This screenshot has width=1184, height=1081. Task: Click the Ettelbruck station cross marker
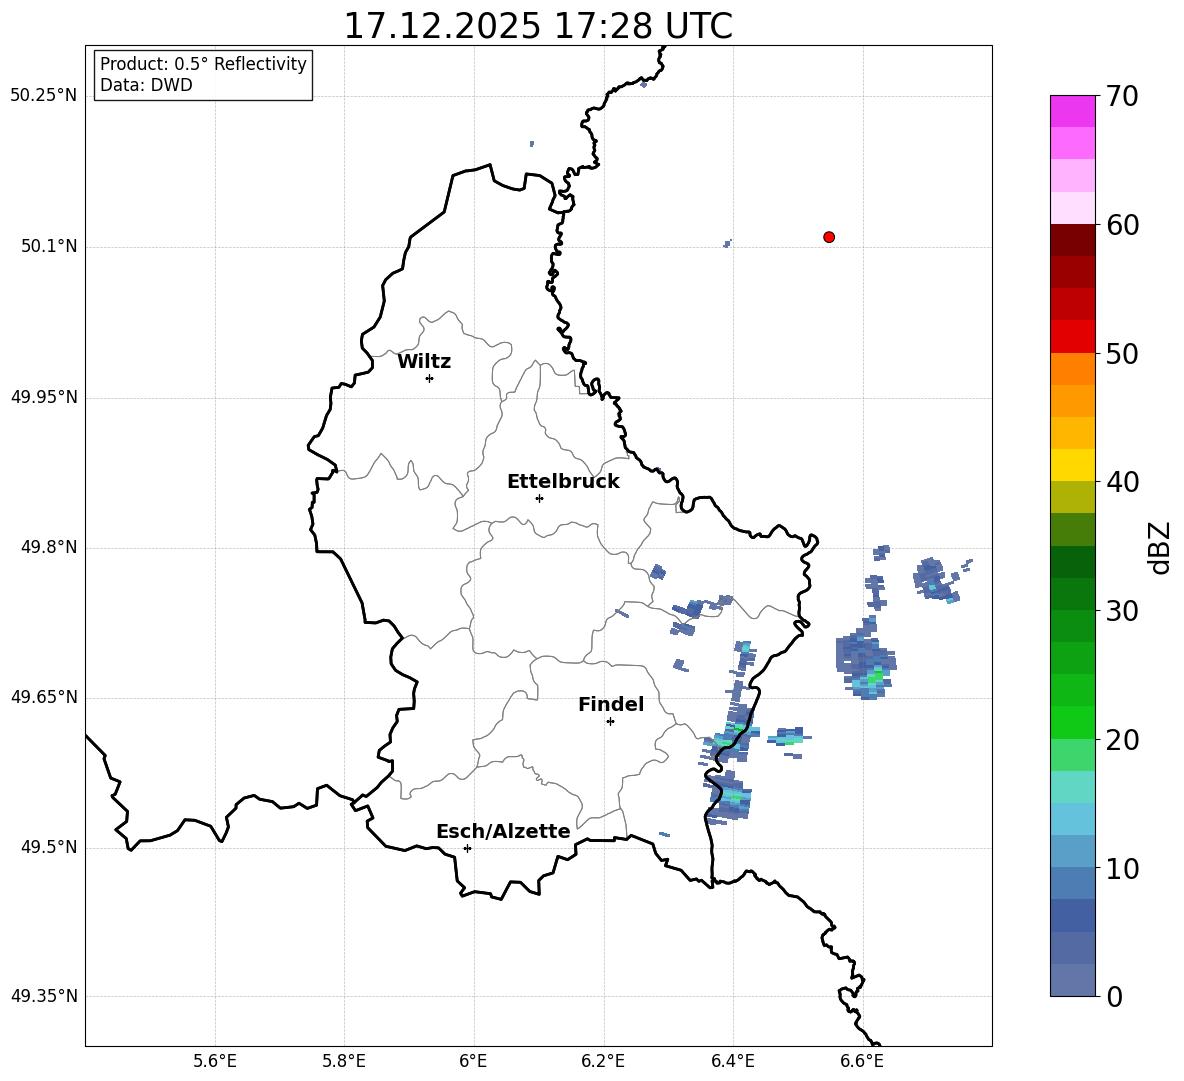[x=539, y=498]
